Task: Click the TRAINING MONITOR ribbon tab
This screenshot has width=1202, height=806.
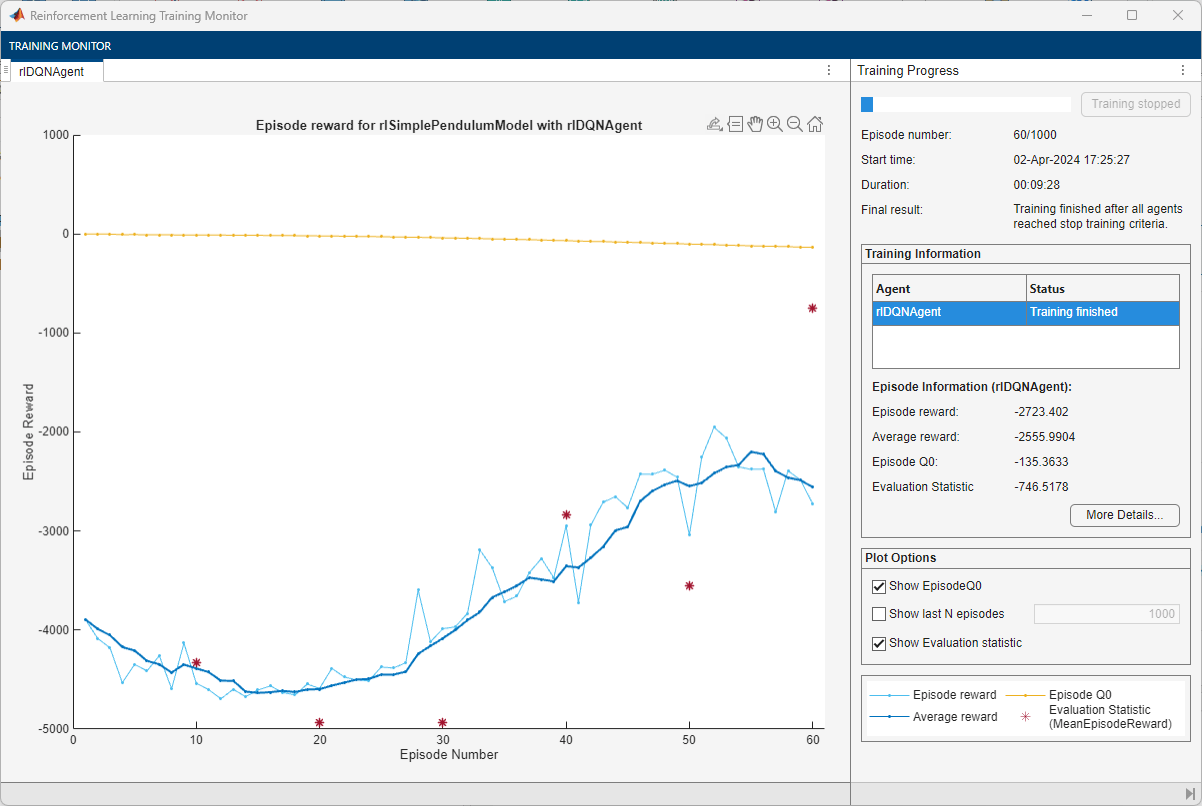Action: pyautogui.click(x=60, y=46)
